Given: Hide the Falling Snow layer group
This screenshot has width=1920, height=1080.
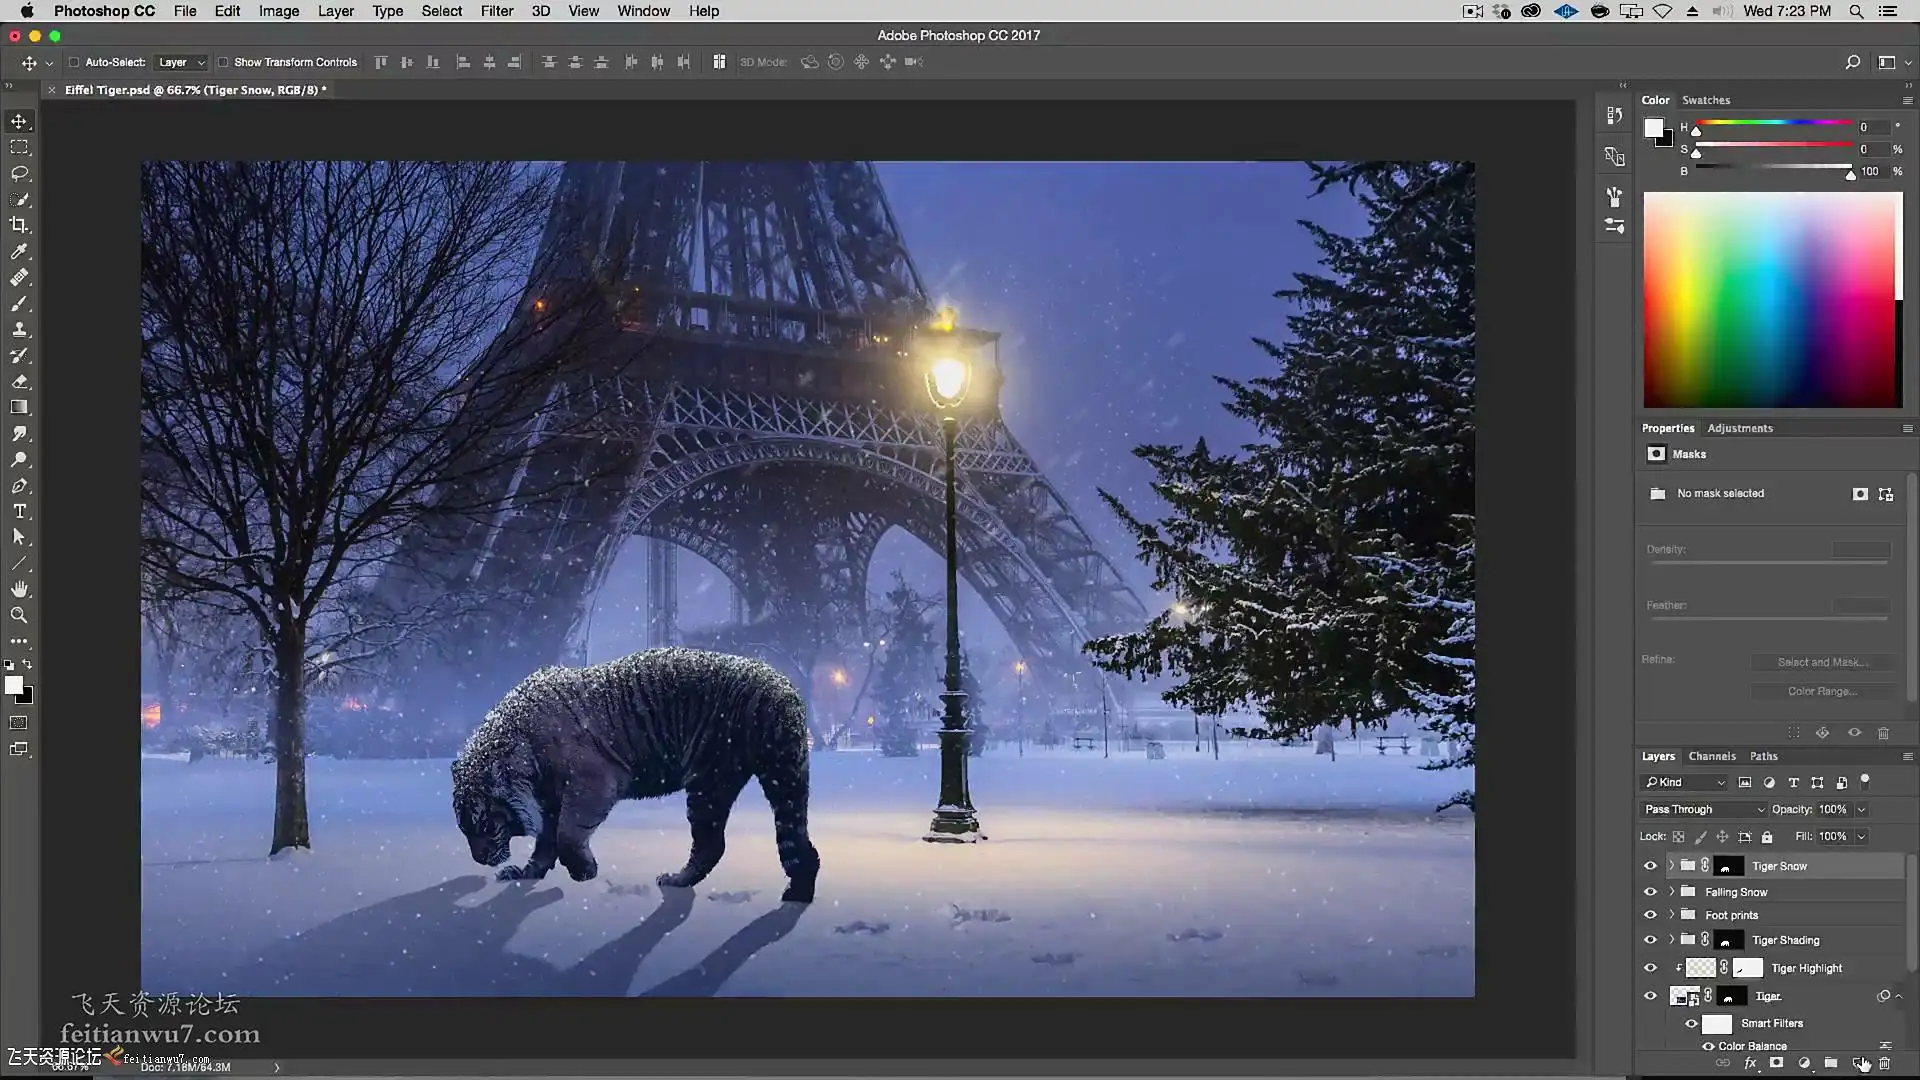Looking at the screenshot, I should click(x=1650, y=891).
